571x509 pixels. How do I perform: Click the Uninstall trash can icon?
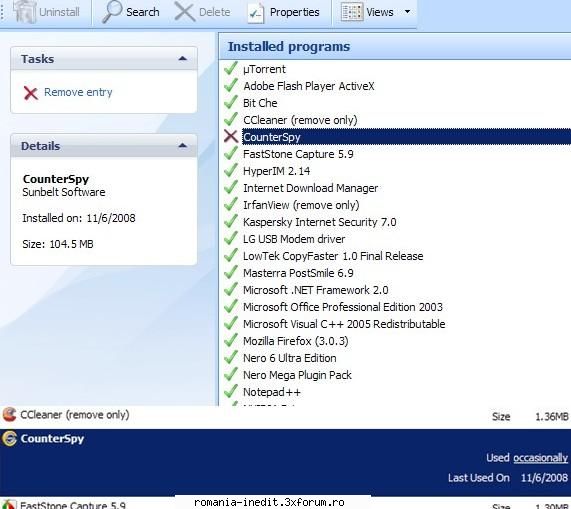pos(25,11)
